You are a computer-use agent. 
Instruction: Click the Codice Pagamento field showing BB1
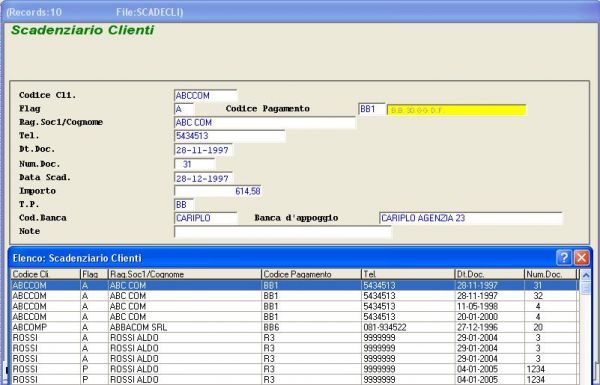(372, 109)
